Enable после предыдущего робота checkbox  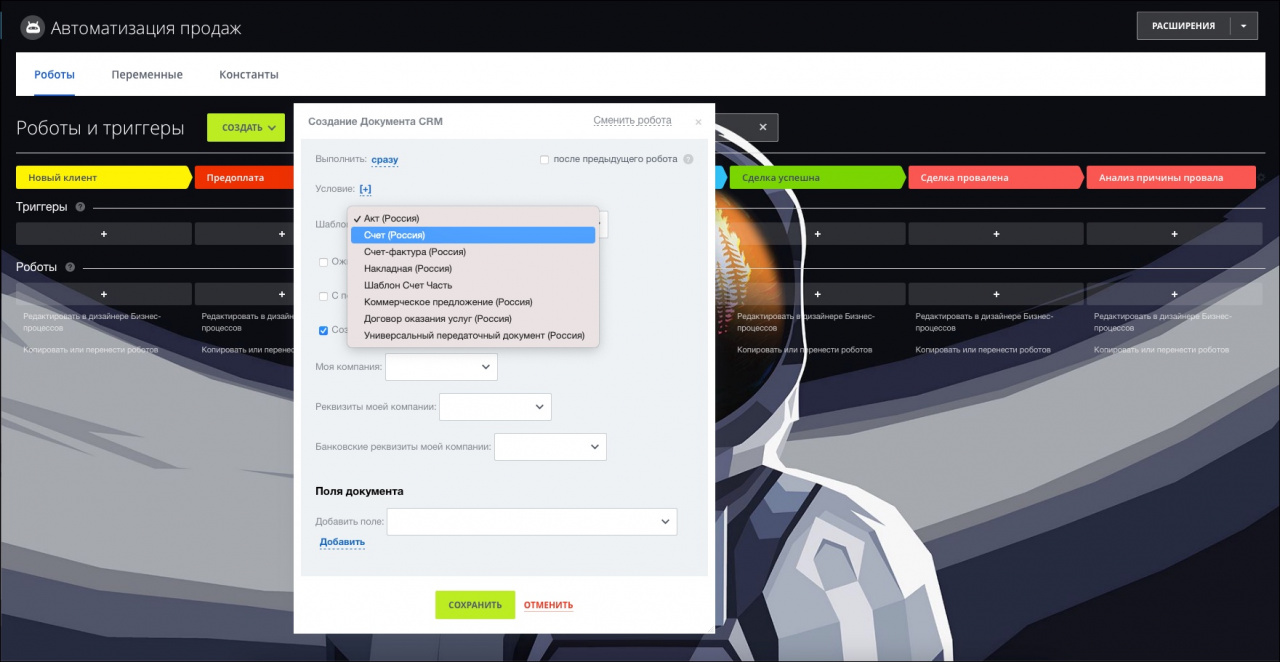pyautogui.click(x=545, y=159)
